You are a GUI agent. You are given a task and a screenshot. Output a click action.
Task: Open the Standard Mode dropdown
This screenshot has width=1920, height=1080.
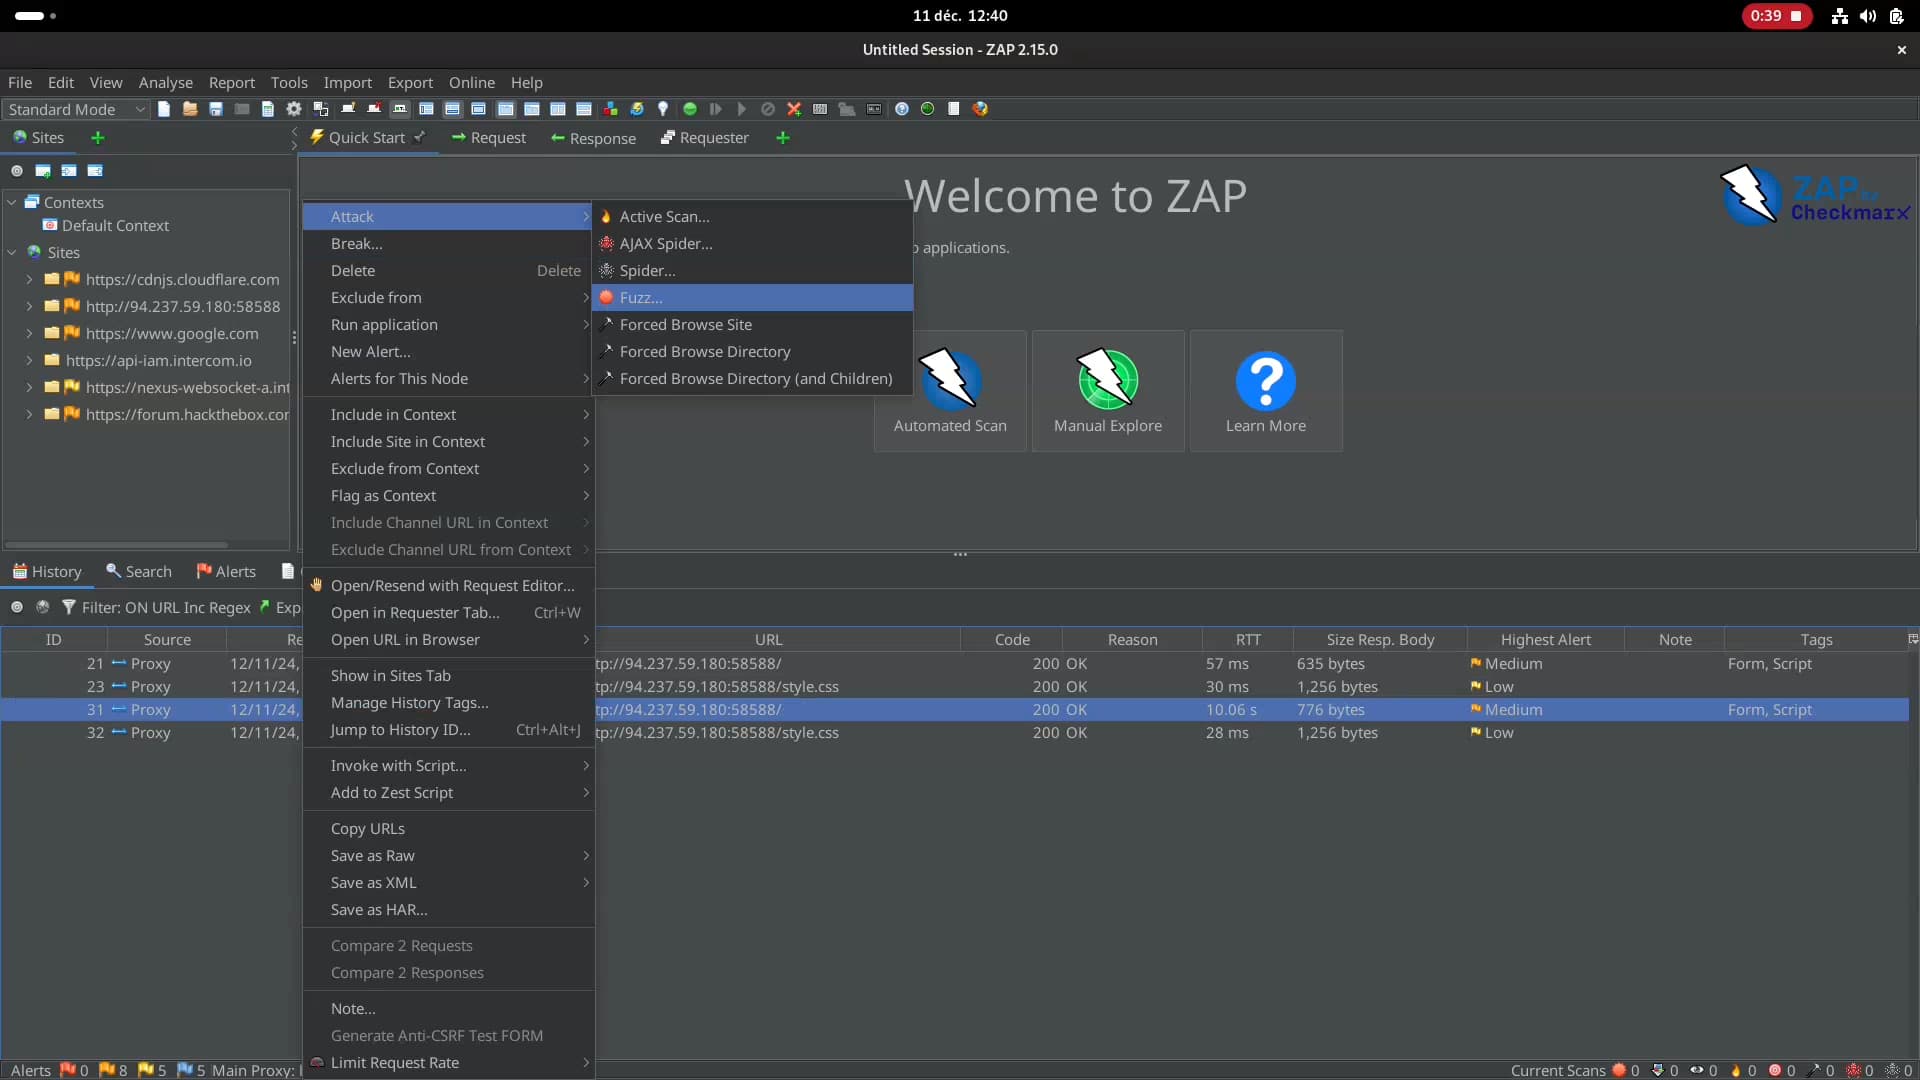click(x=76, y=109)
